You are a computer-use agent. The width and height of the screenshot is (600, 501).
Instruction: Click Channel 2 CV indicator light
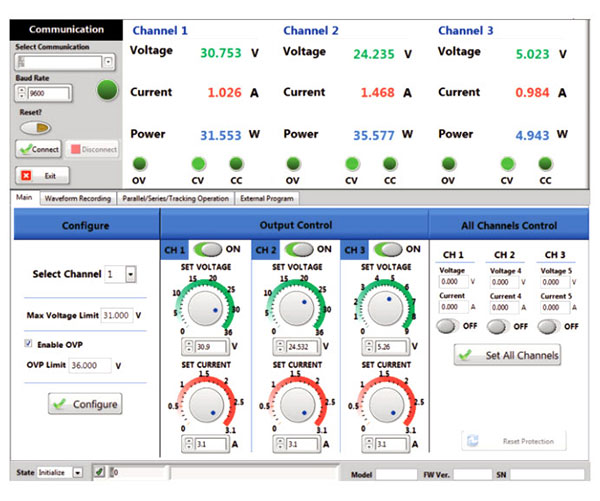click(352, 164)
